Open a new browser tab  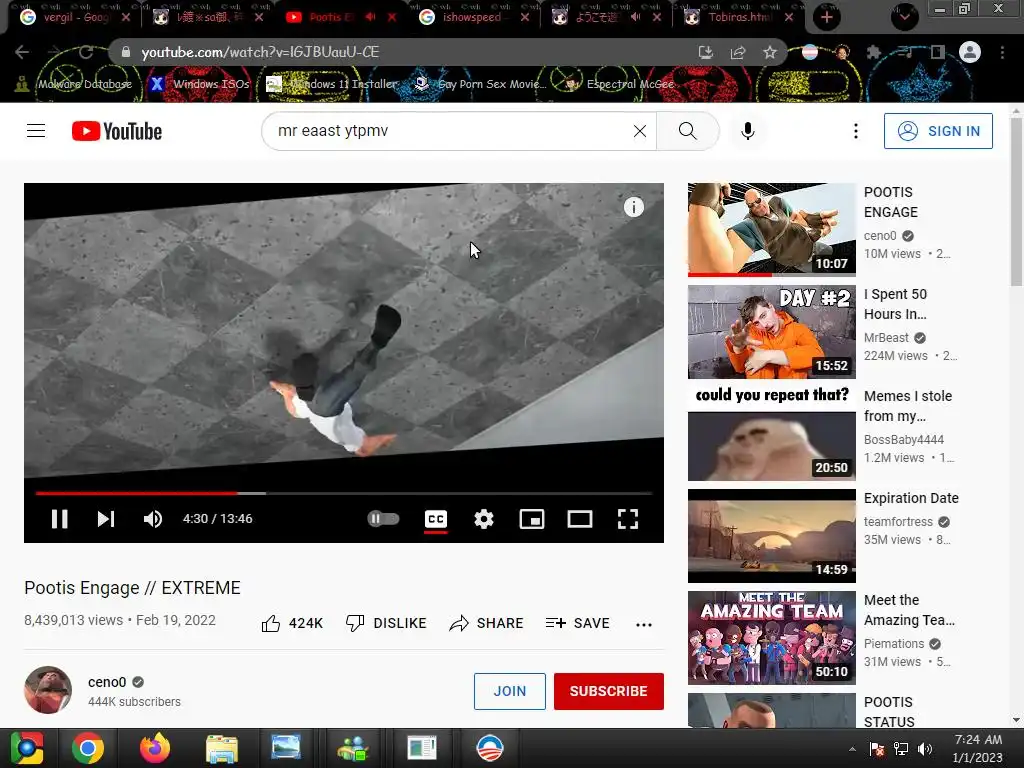[827, 18]
